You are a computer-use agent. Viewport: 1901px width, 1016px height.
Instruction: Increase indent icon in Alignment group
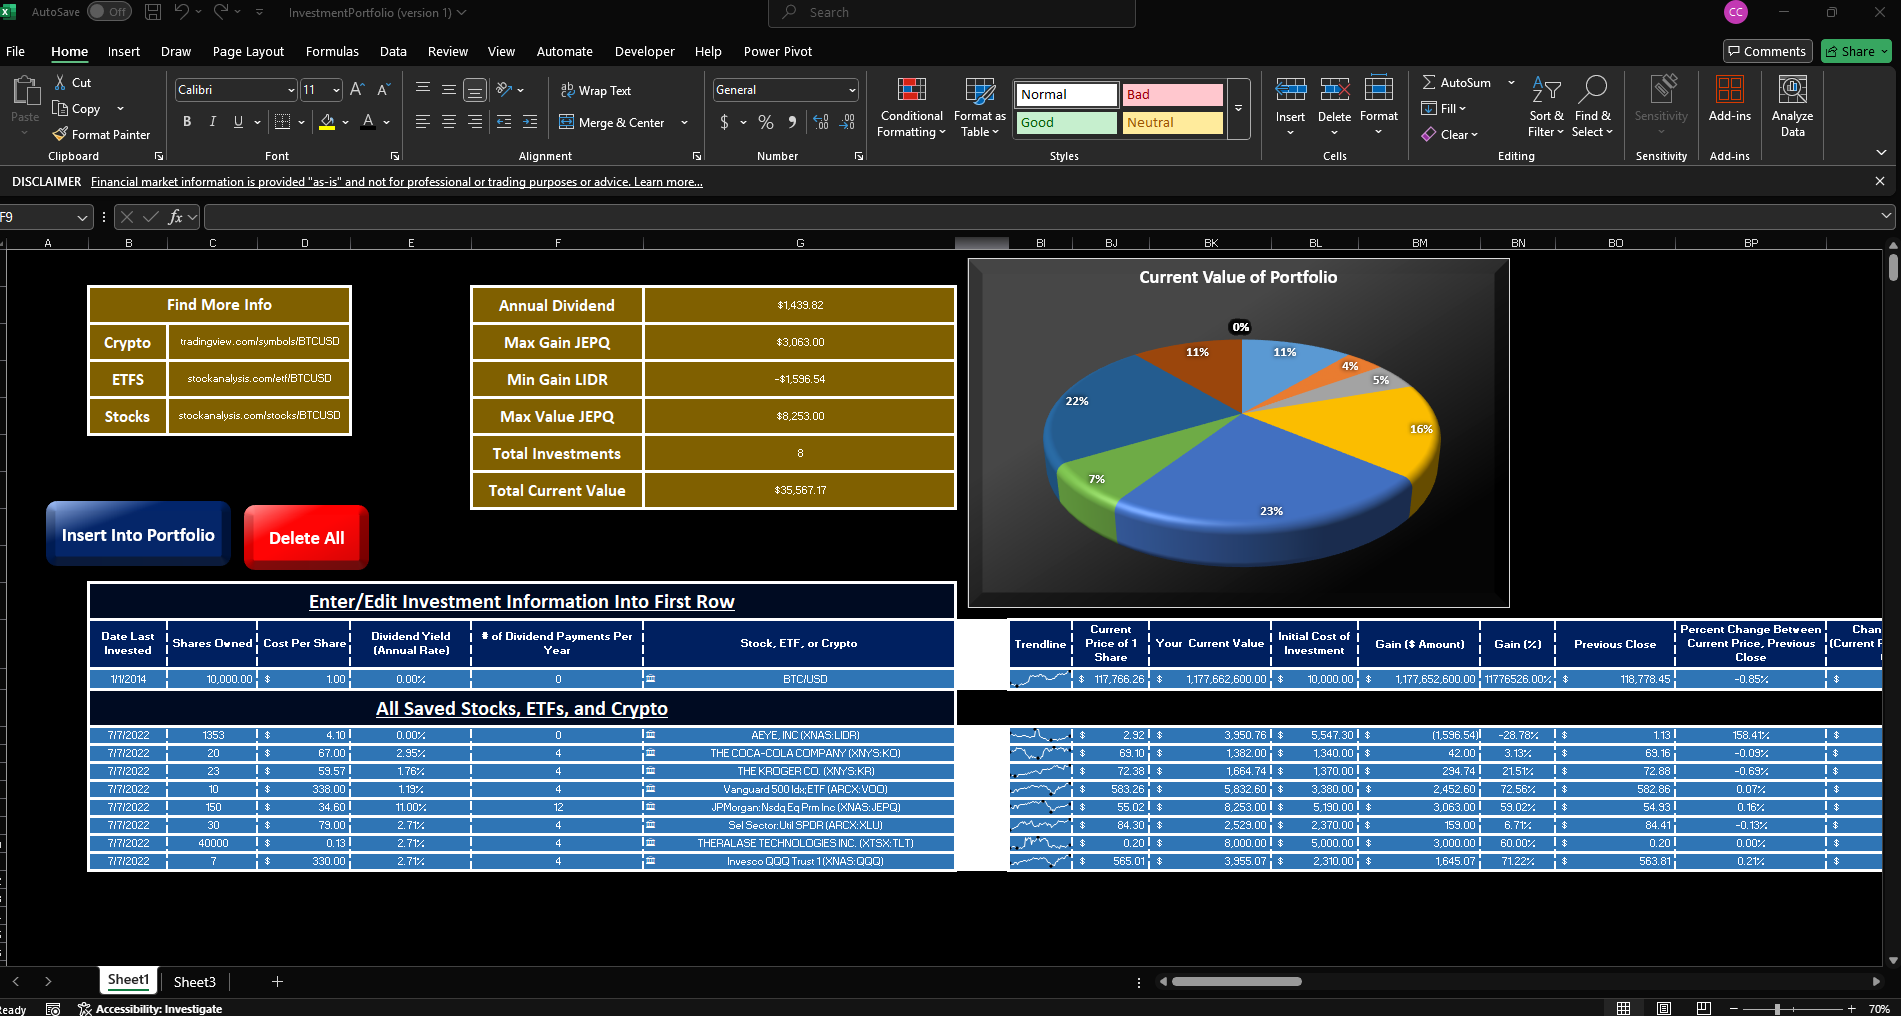pyautogui.click(x=530, y=121)
